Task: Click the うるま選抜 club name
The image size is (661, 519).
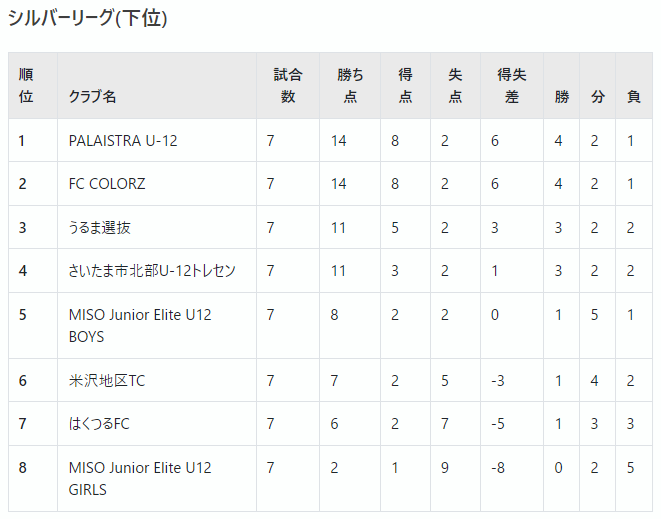Action: (99, 228)
